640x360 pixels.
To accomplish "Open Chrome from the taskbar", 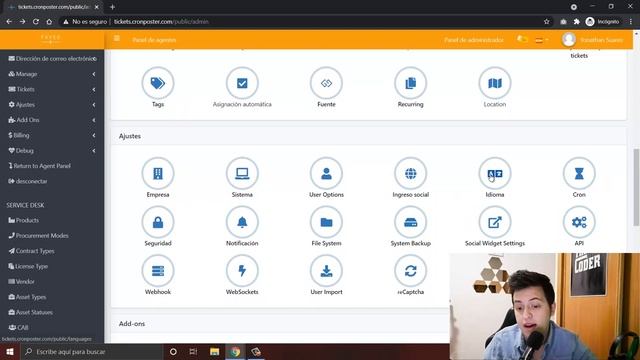I will point(235,351).
